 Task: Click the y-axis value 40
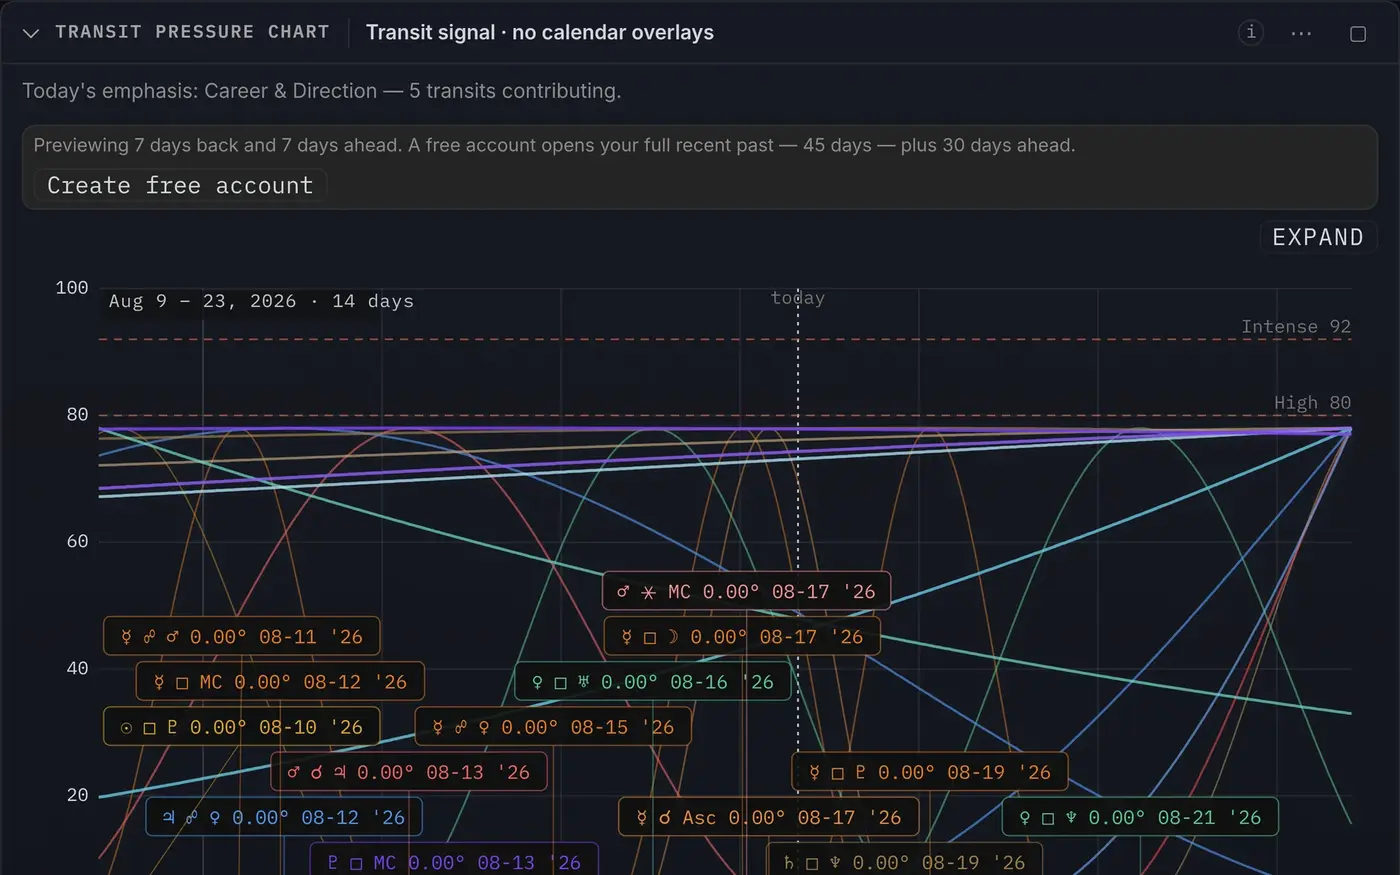click(77, 668)
